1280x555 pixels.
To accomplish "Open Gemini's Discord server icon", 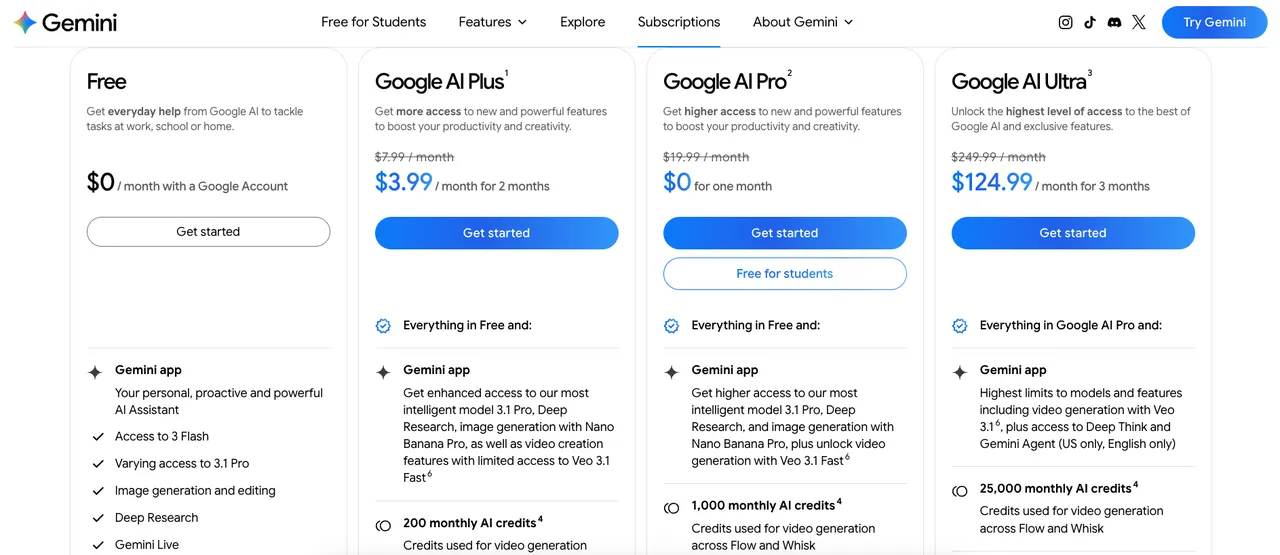I will (x=1114, y=22).
